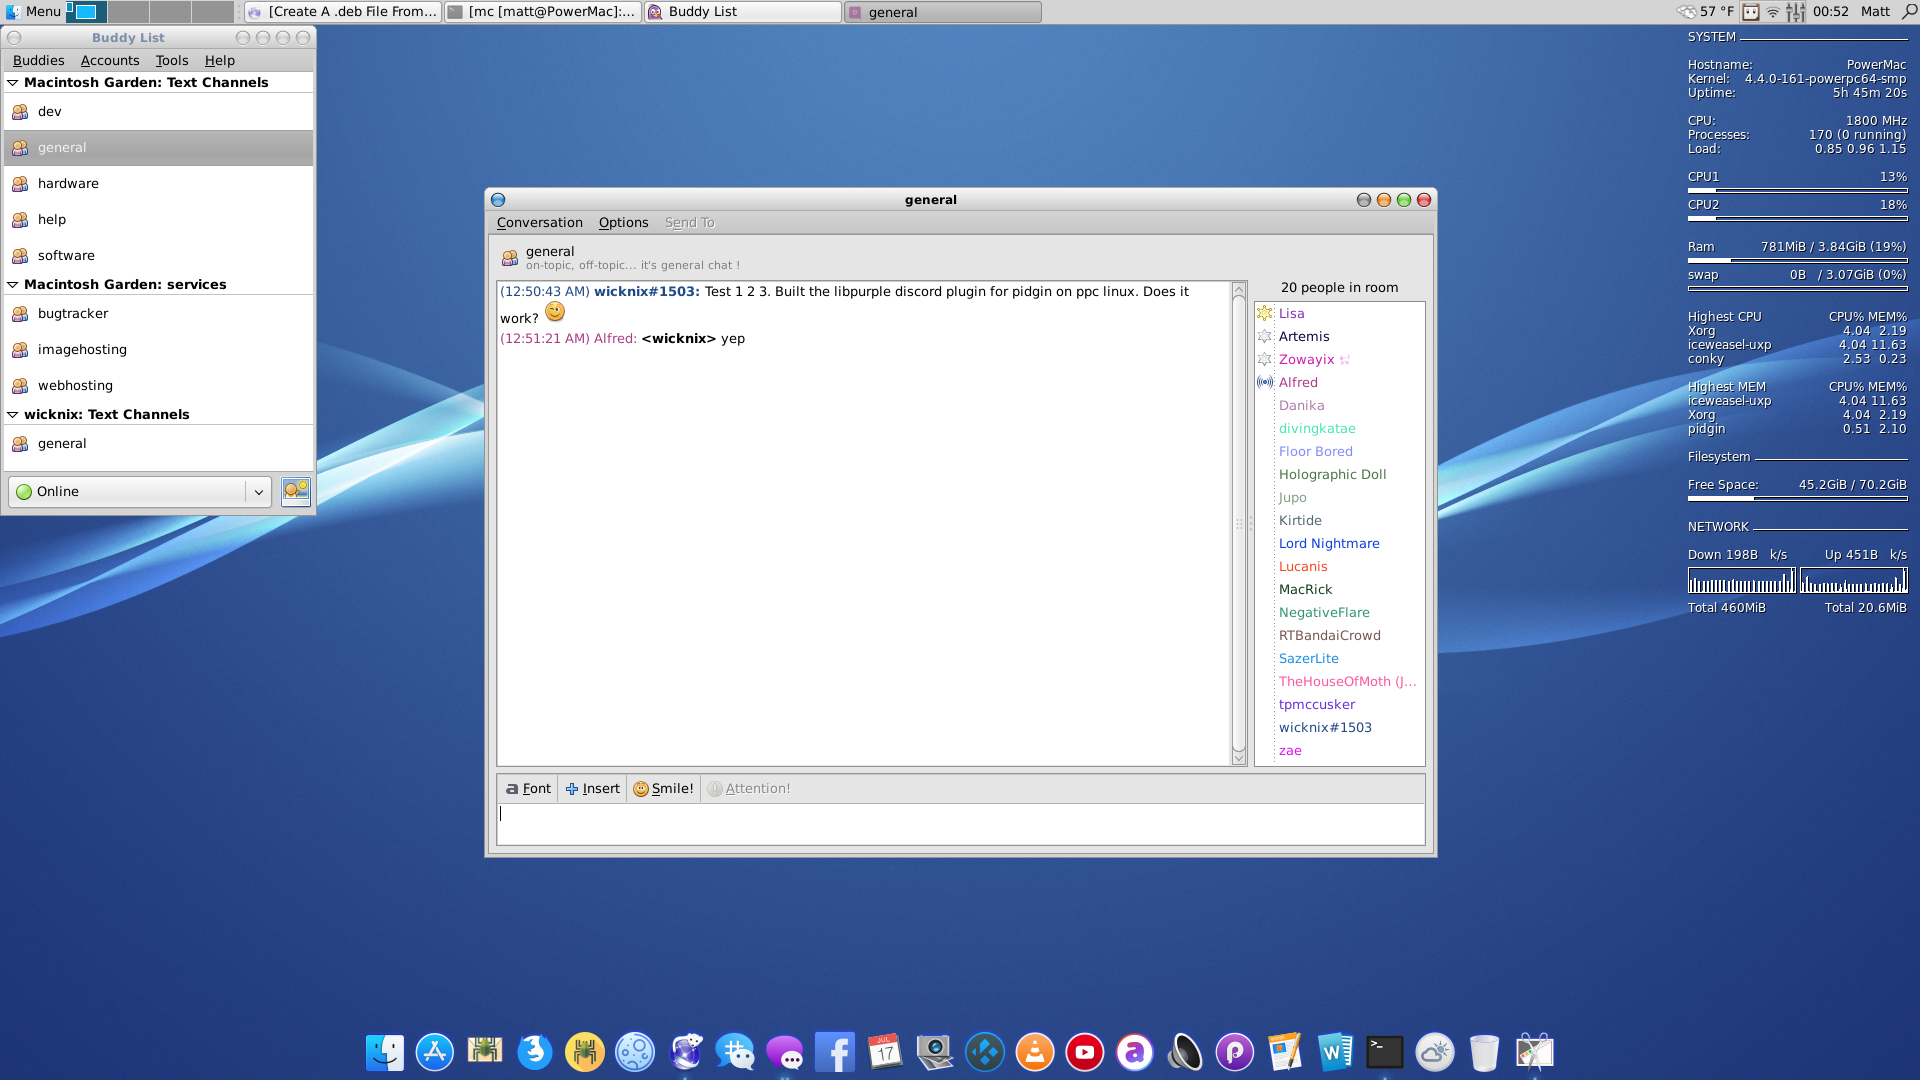Open the Terminal icon in the dock
Viewport: 1920px width, 1080px height.
tap(1384, 1052)
